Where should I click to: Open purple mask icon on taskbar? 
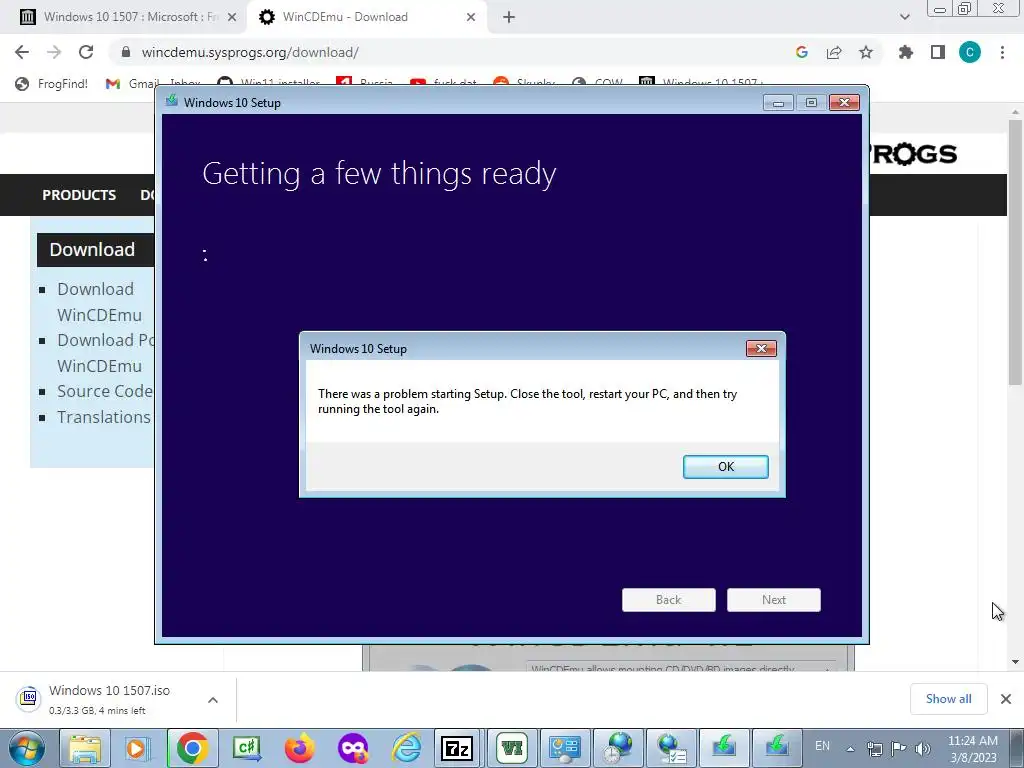point(353,748)
